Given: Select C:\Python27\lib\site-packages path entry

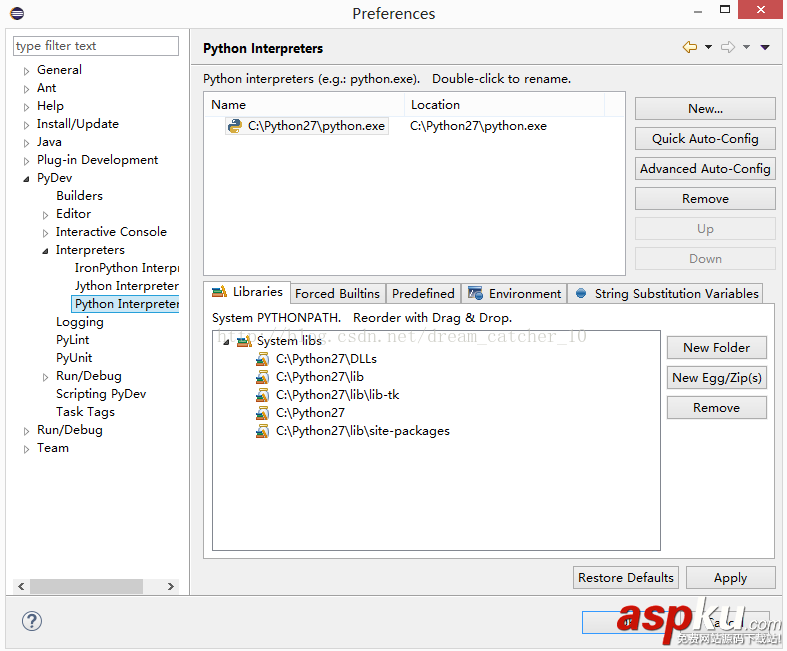Looking at the screenshot, I should click(362, 431).
